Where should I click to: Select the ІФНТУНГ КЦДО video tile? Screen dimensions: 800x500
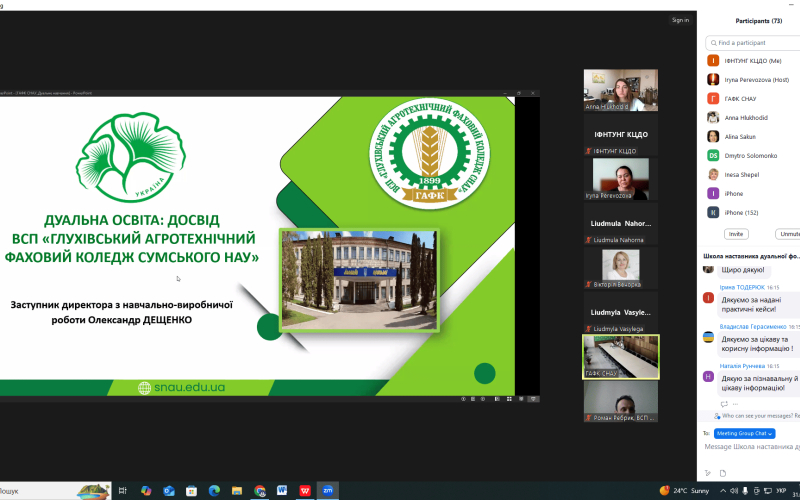point(620,135)
